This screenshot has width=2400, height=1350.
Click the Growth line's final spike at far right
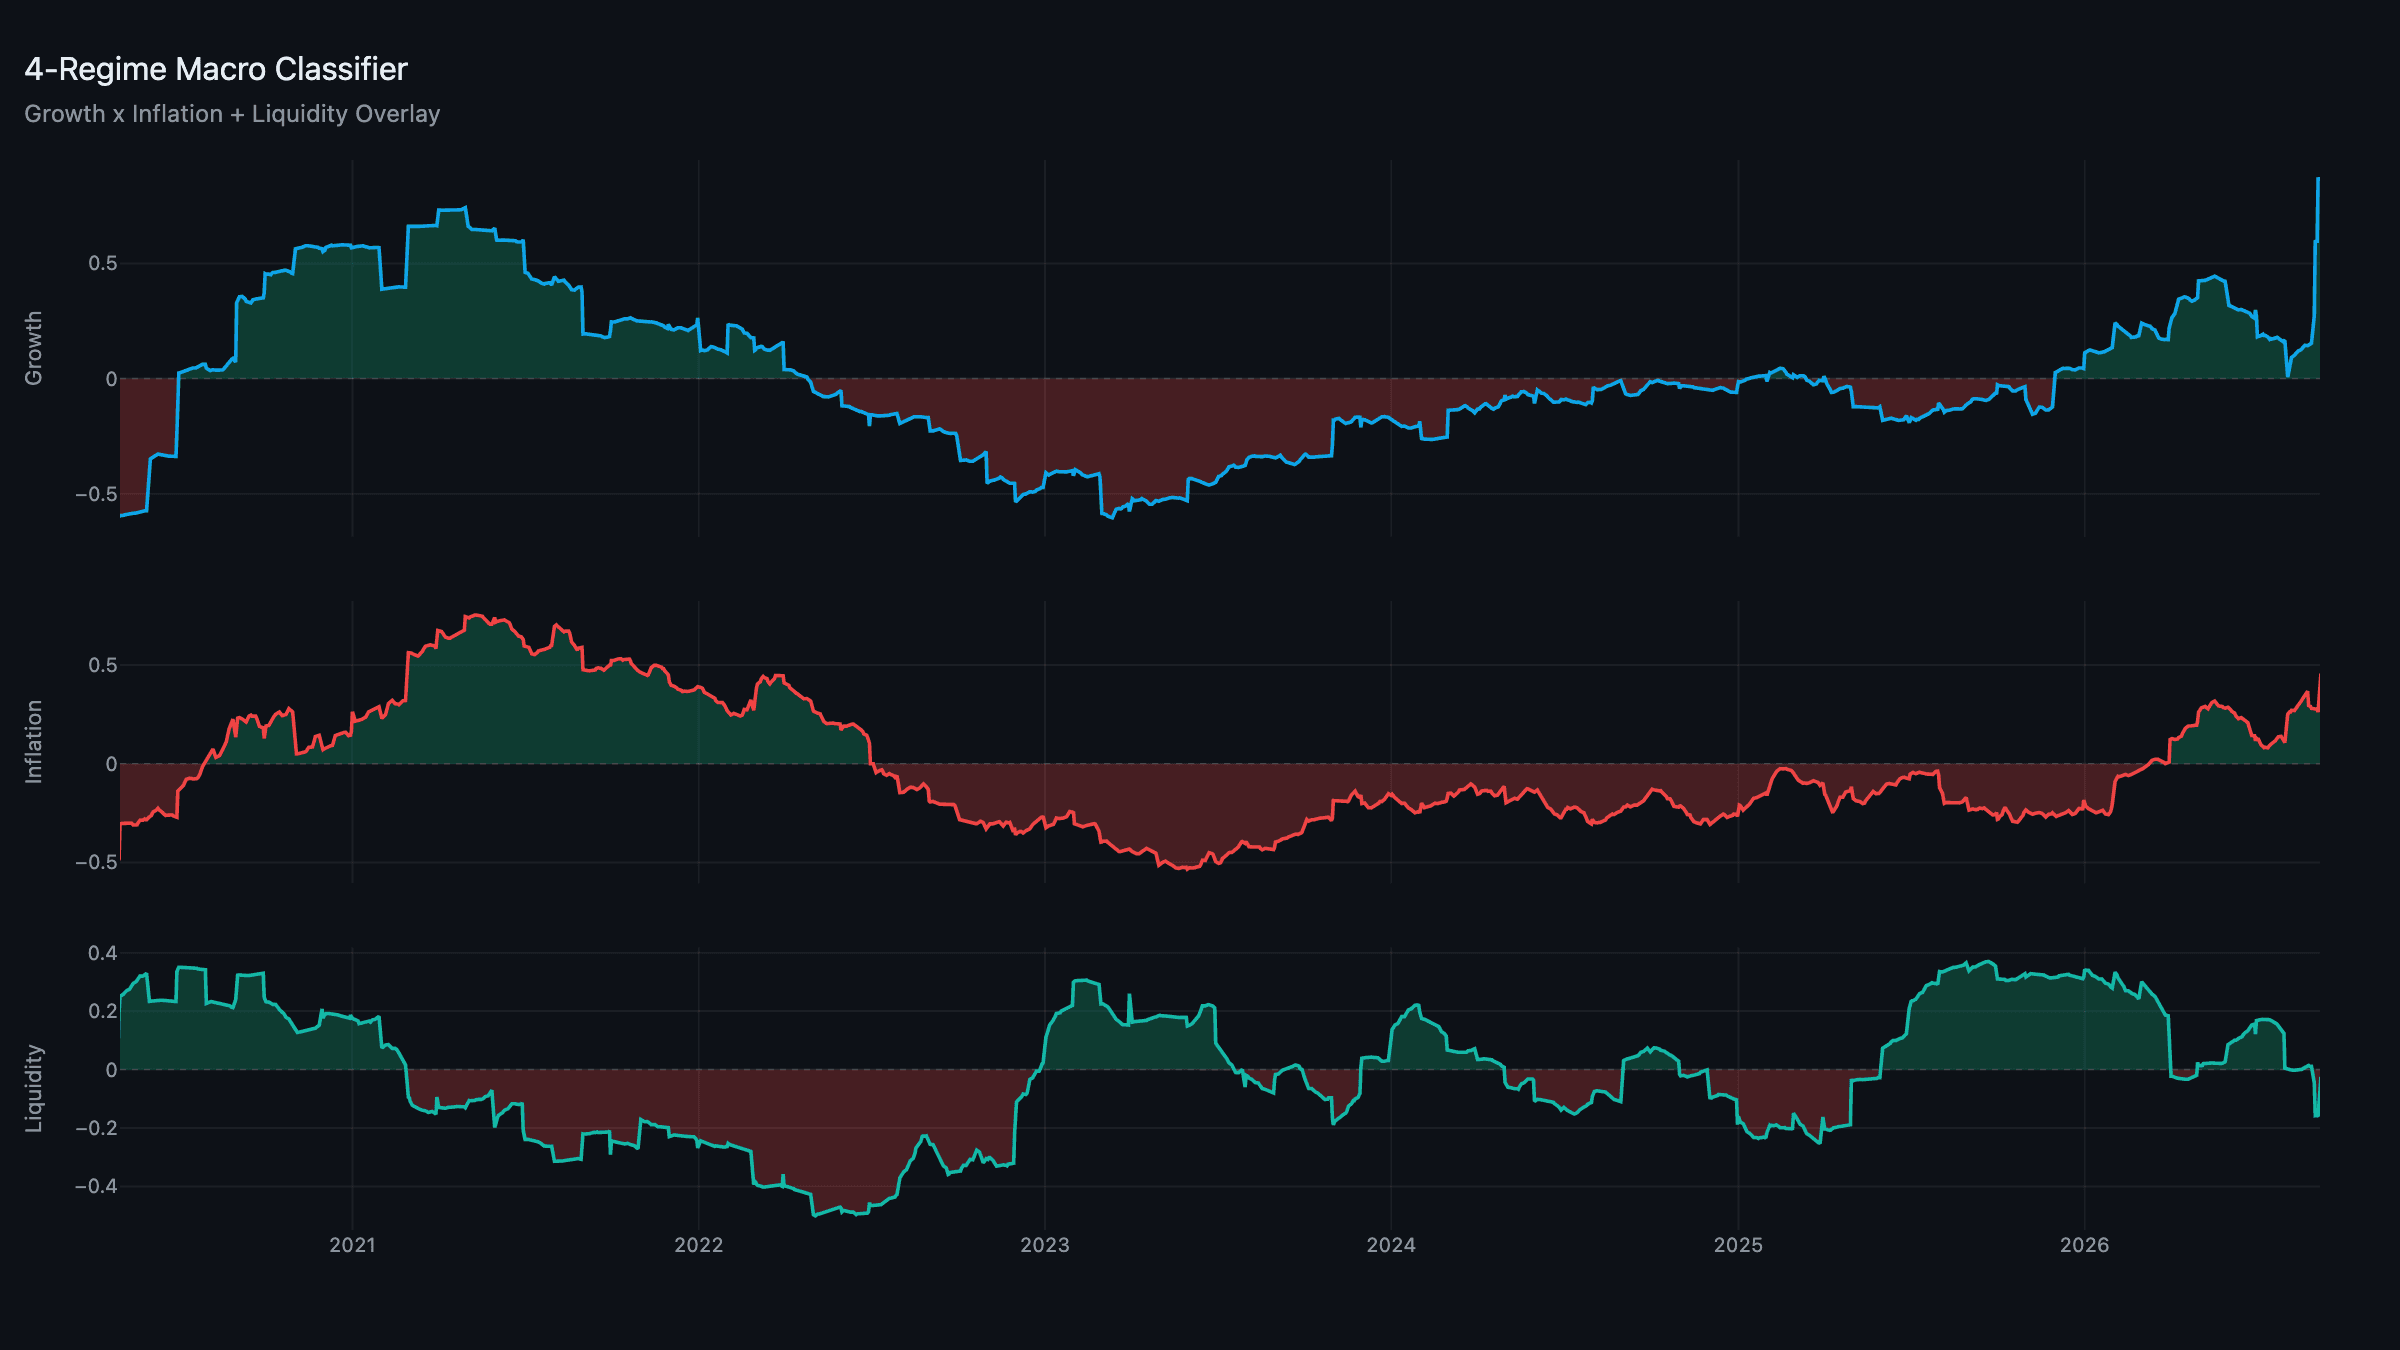click(2317, 180)
